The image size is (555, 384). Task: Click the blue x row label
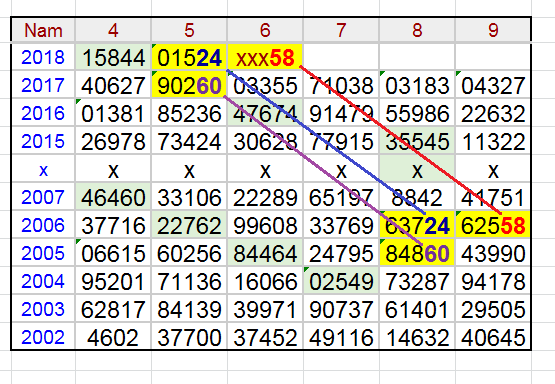43,170
